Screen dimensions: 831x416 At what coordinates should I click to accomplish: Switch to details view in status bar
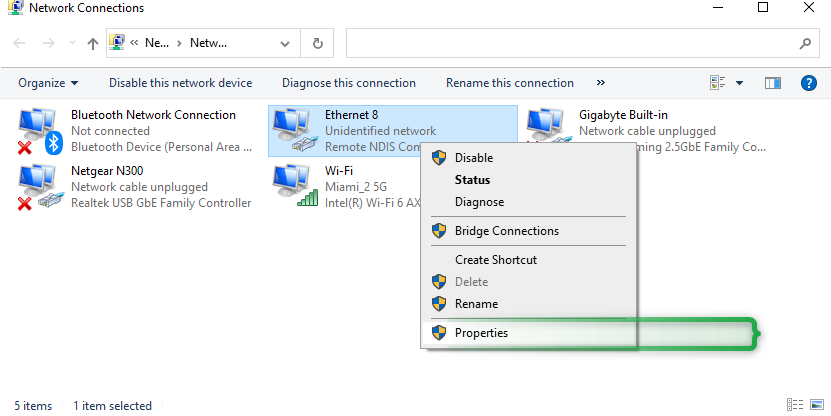(x=794, y=405)
